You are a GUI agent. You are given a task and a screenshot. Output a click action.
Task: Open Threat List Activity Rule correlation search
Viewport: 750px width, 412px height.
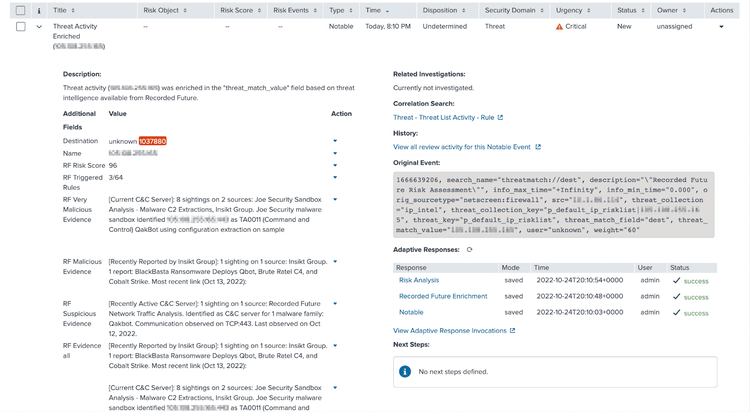click(x=447, y=117)
